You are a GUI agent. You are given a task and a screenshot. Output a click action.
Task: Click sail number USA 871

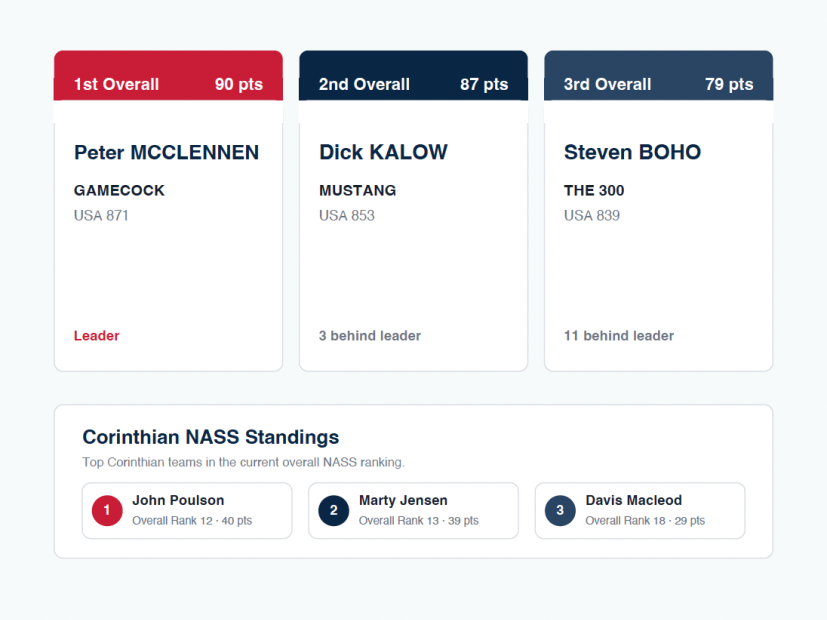pyautogui.click(x=101, y=216)
